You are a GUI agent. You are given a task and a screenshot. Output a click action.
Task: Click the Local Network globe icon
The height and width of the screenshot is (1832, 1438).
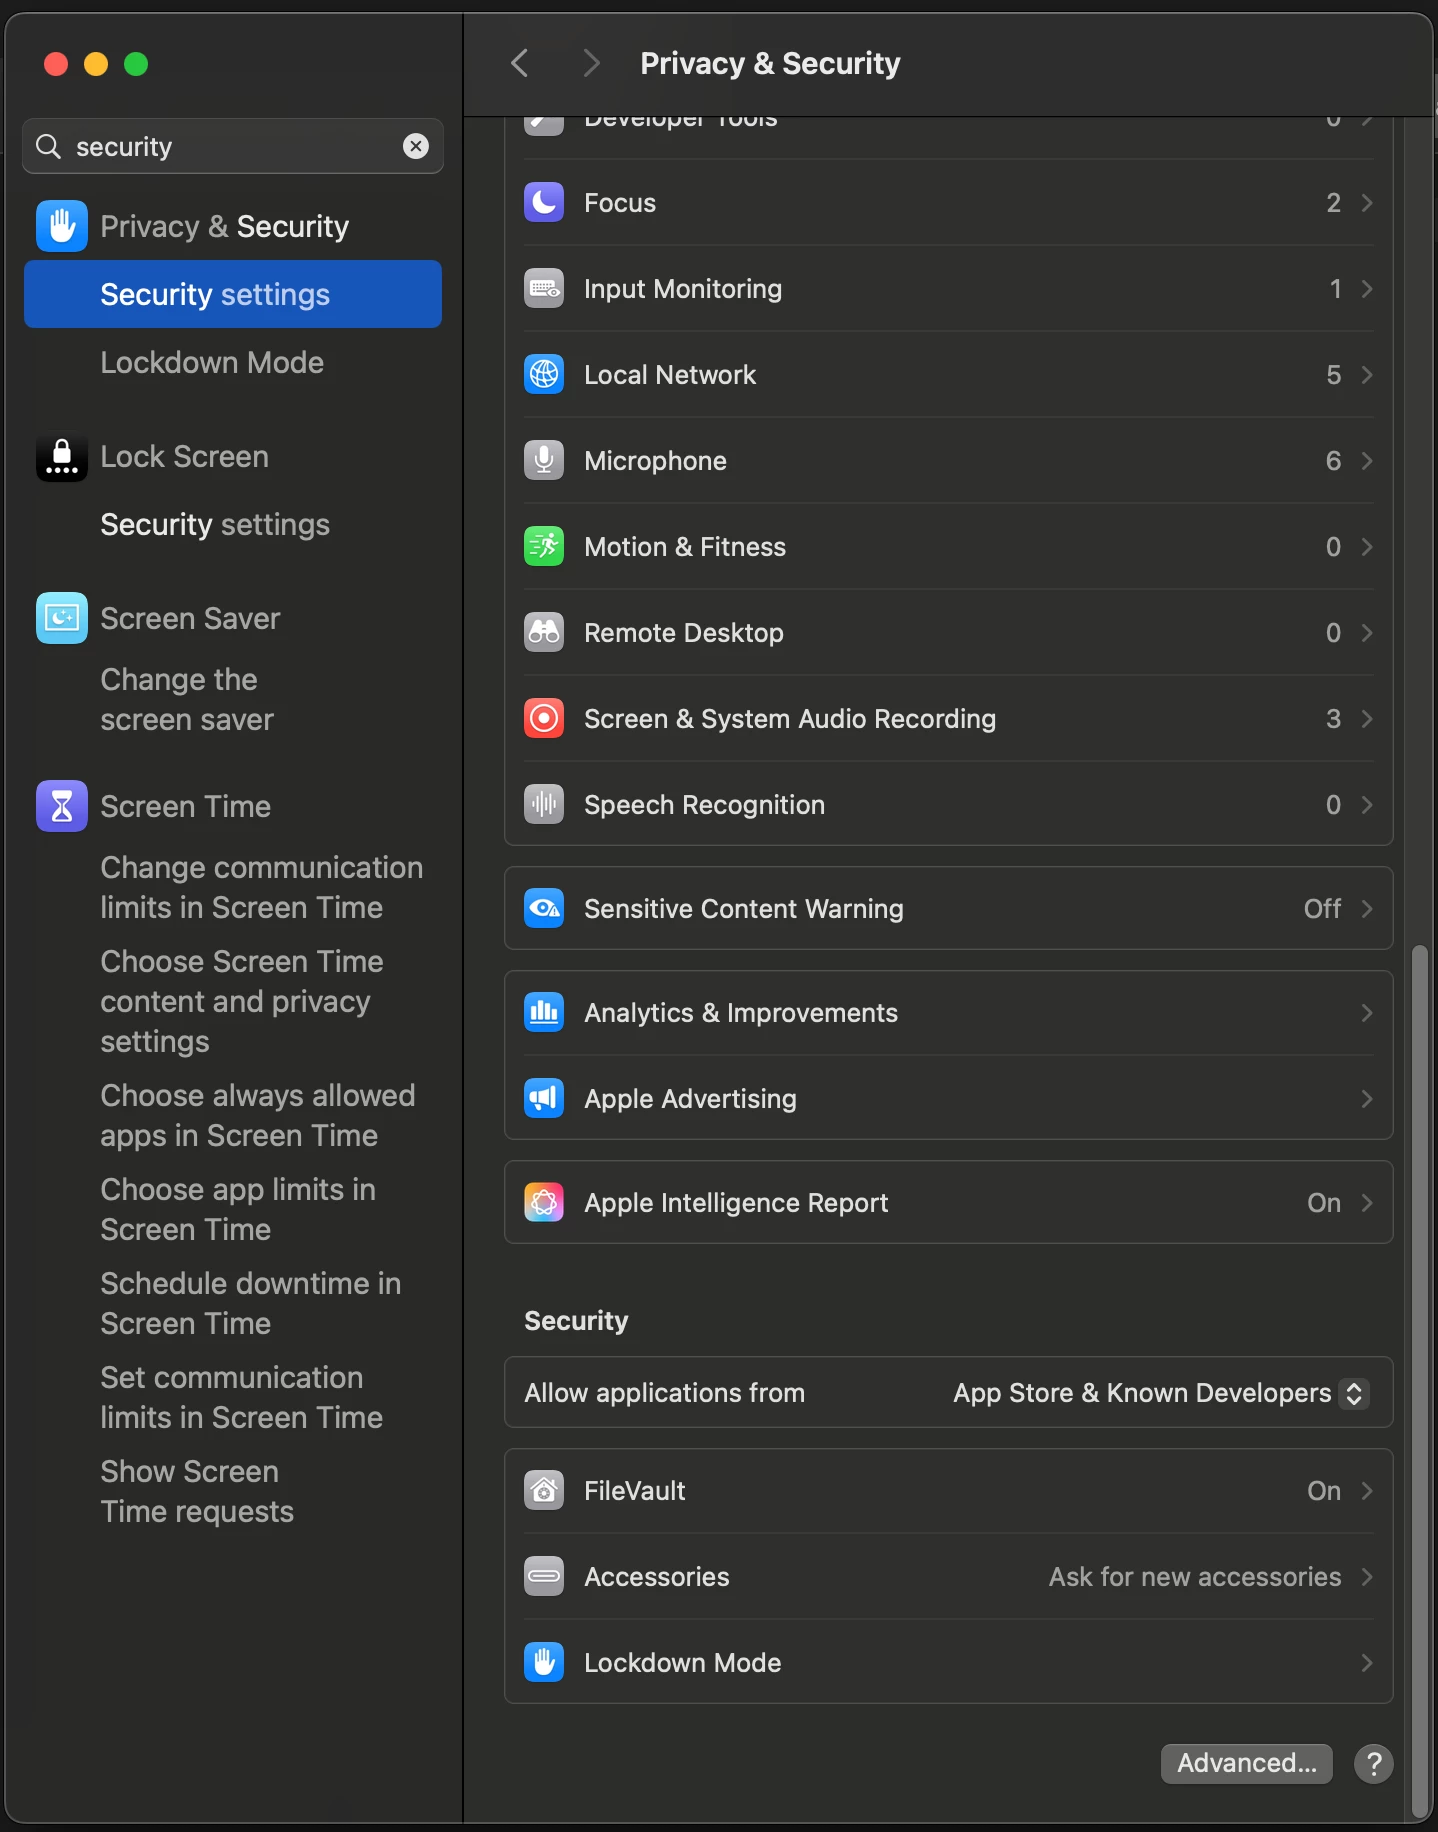click(x=544, y=375)
